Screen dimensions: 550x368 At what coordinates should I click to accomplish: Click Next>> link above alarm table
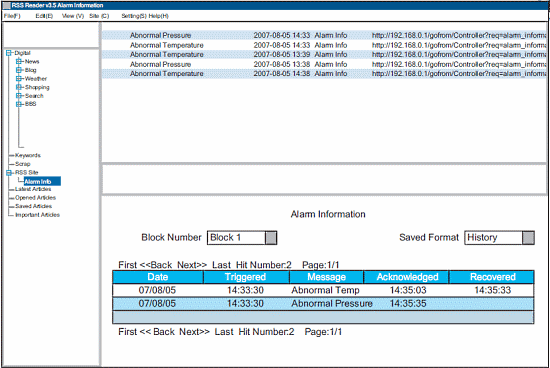[192, 265]
